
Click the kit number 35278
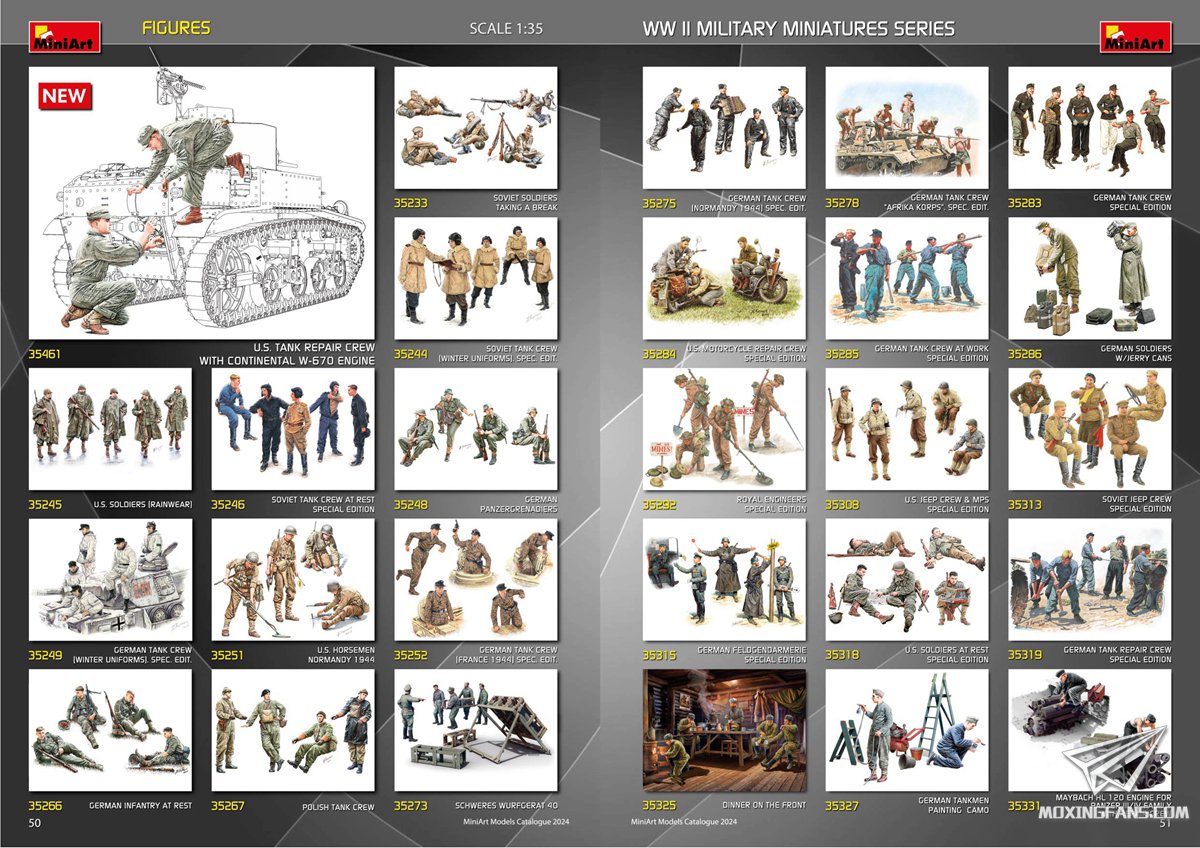842,203
